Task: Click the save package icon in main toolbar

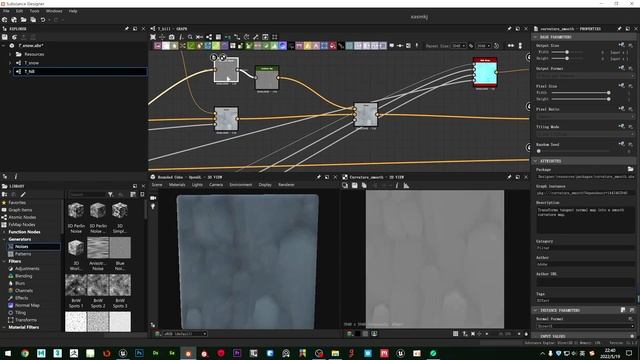Action: pos(33,20)
